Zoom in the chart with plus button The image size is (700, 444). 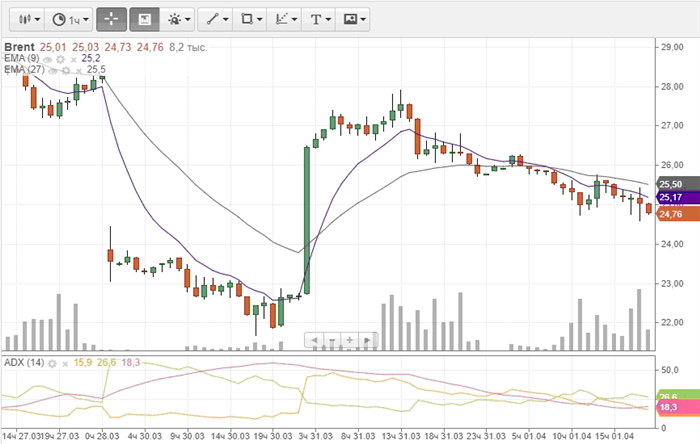350,340
